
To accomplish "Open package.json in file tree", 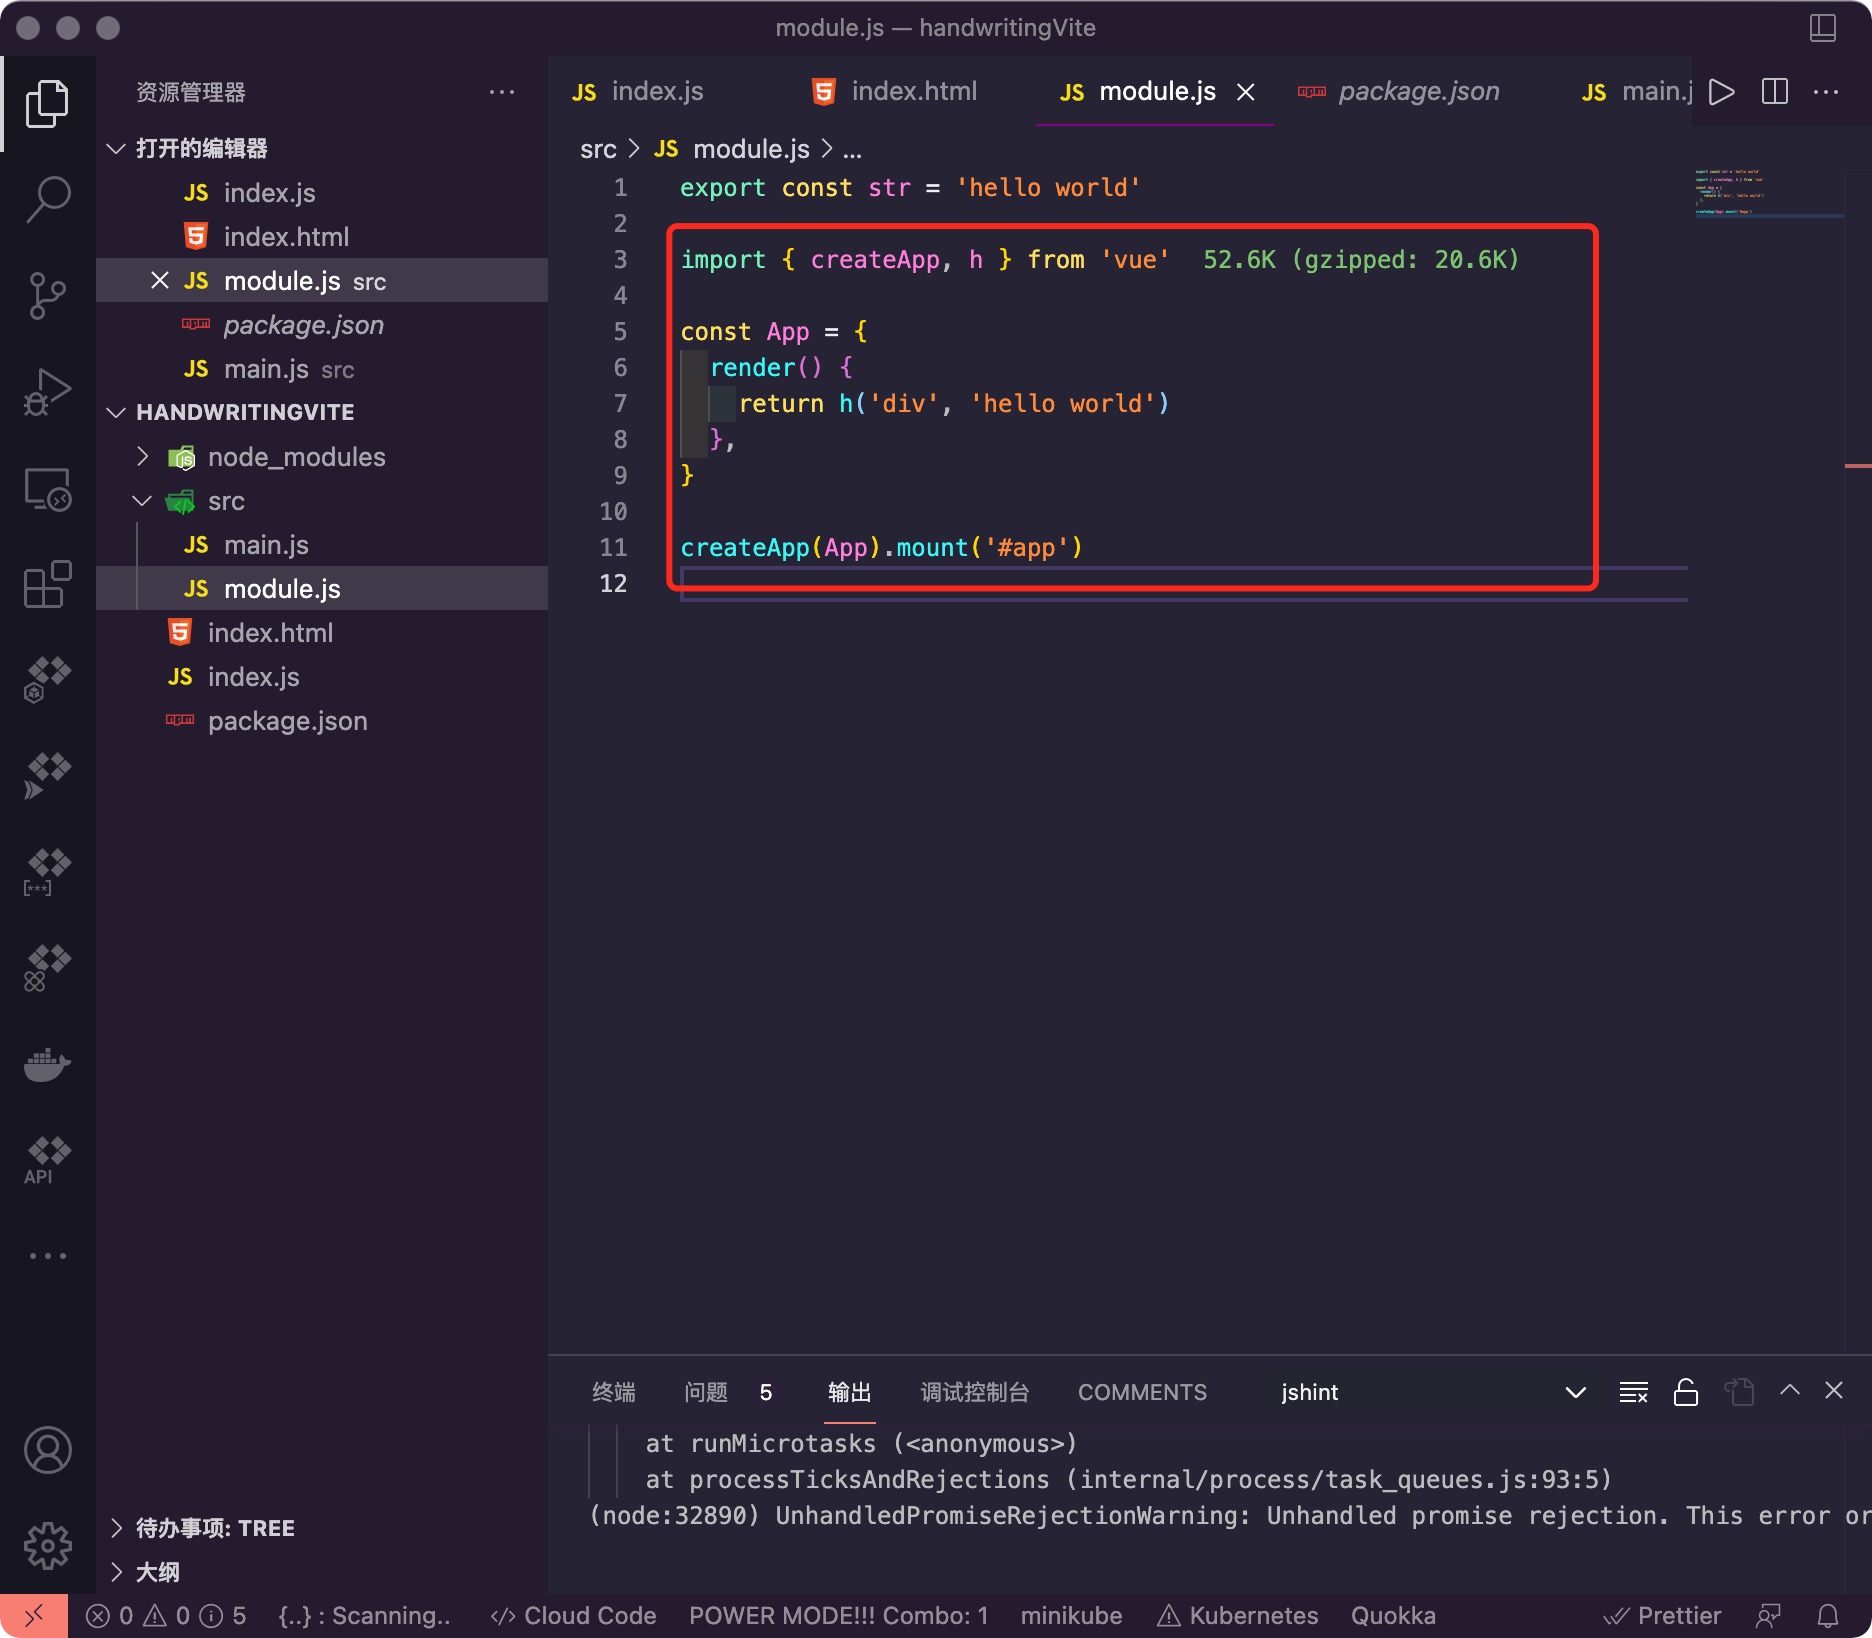I will click(x=322, y=721).
